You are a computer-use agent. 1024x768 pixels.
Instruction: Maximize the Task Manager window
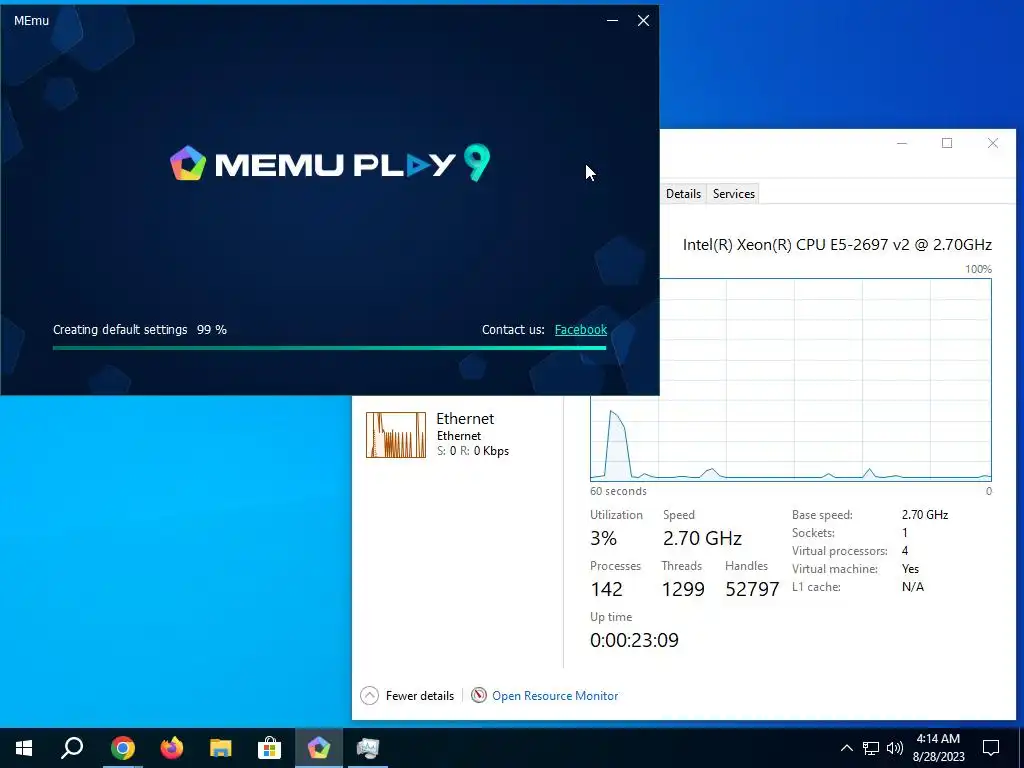(947, 143)
